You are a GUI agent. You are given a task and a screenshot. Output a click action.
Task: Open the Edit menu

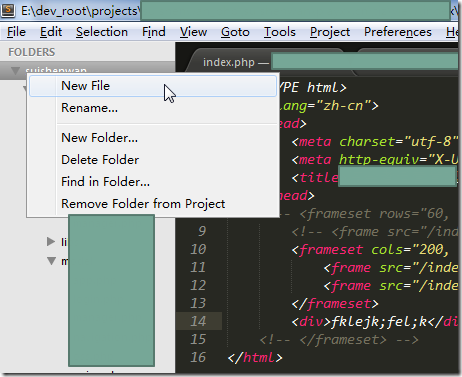click(51, 32)
